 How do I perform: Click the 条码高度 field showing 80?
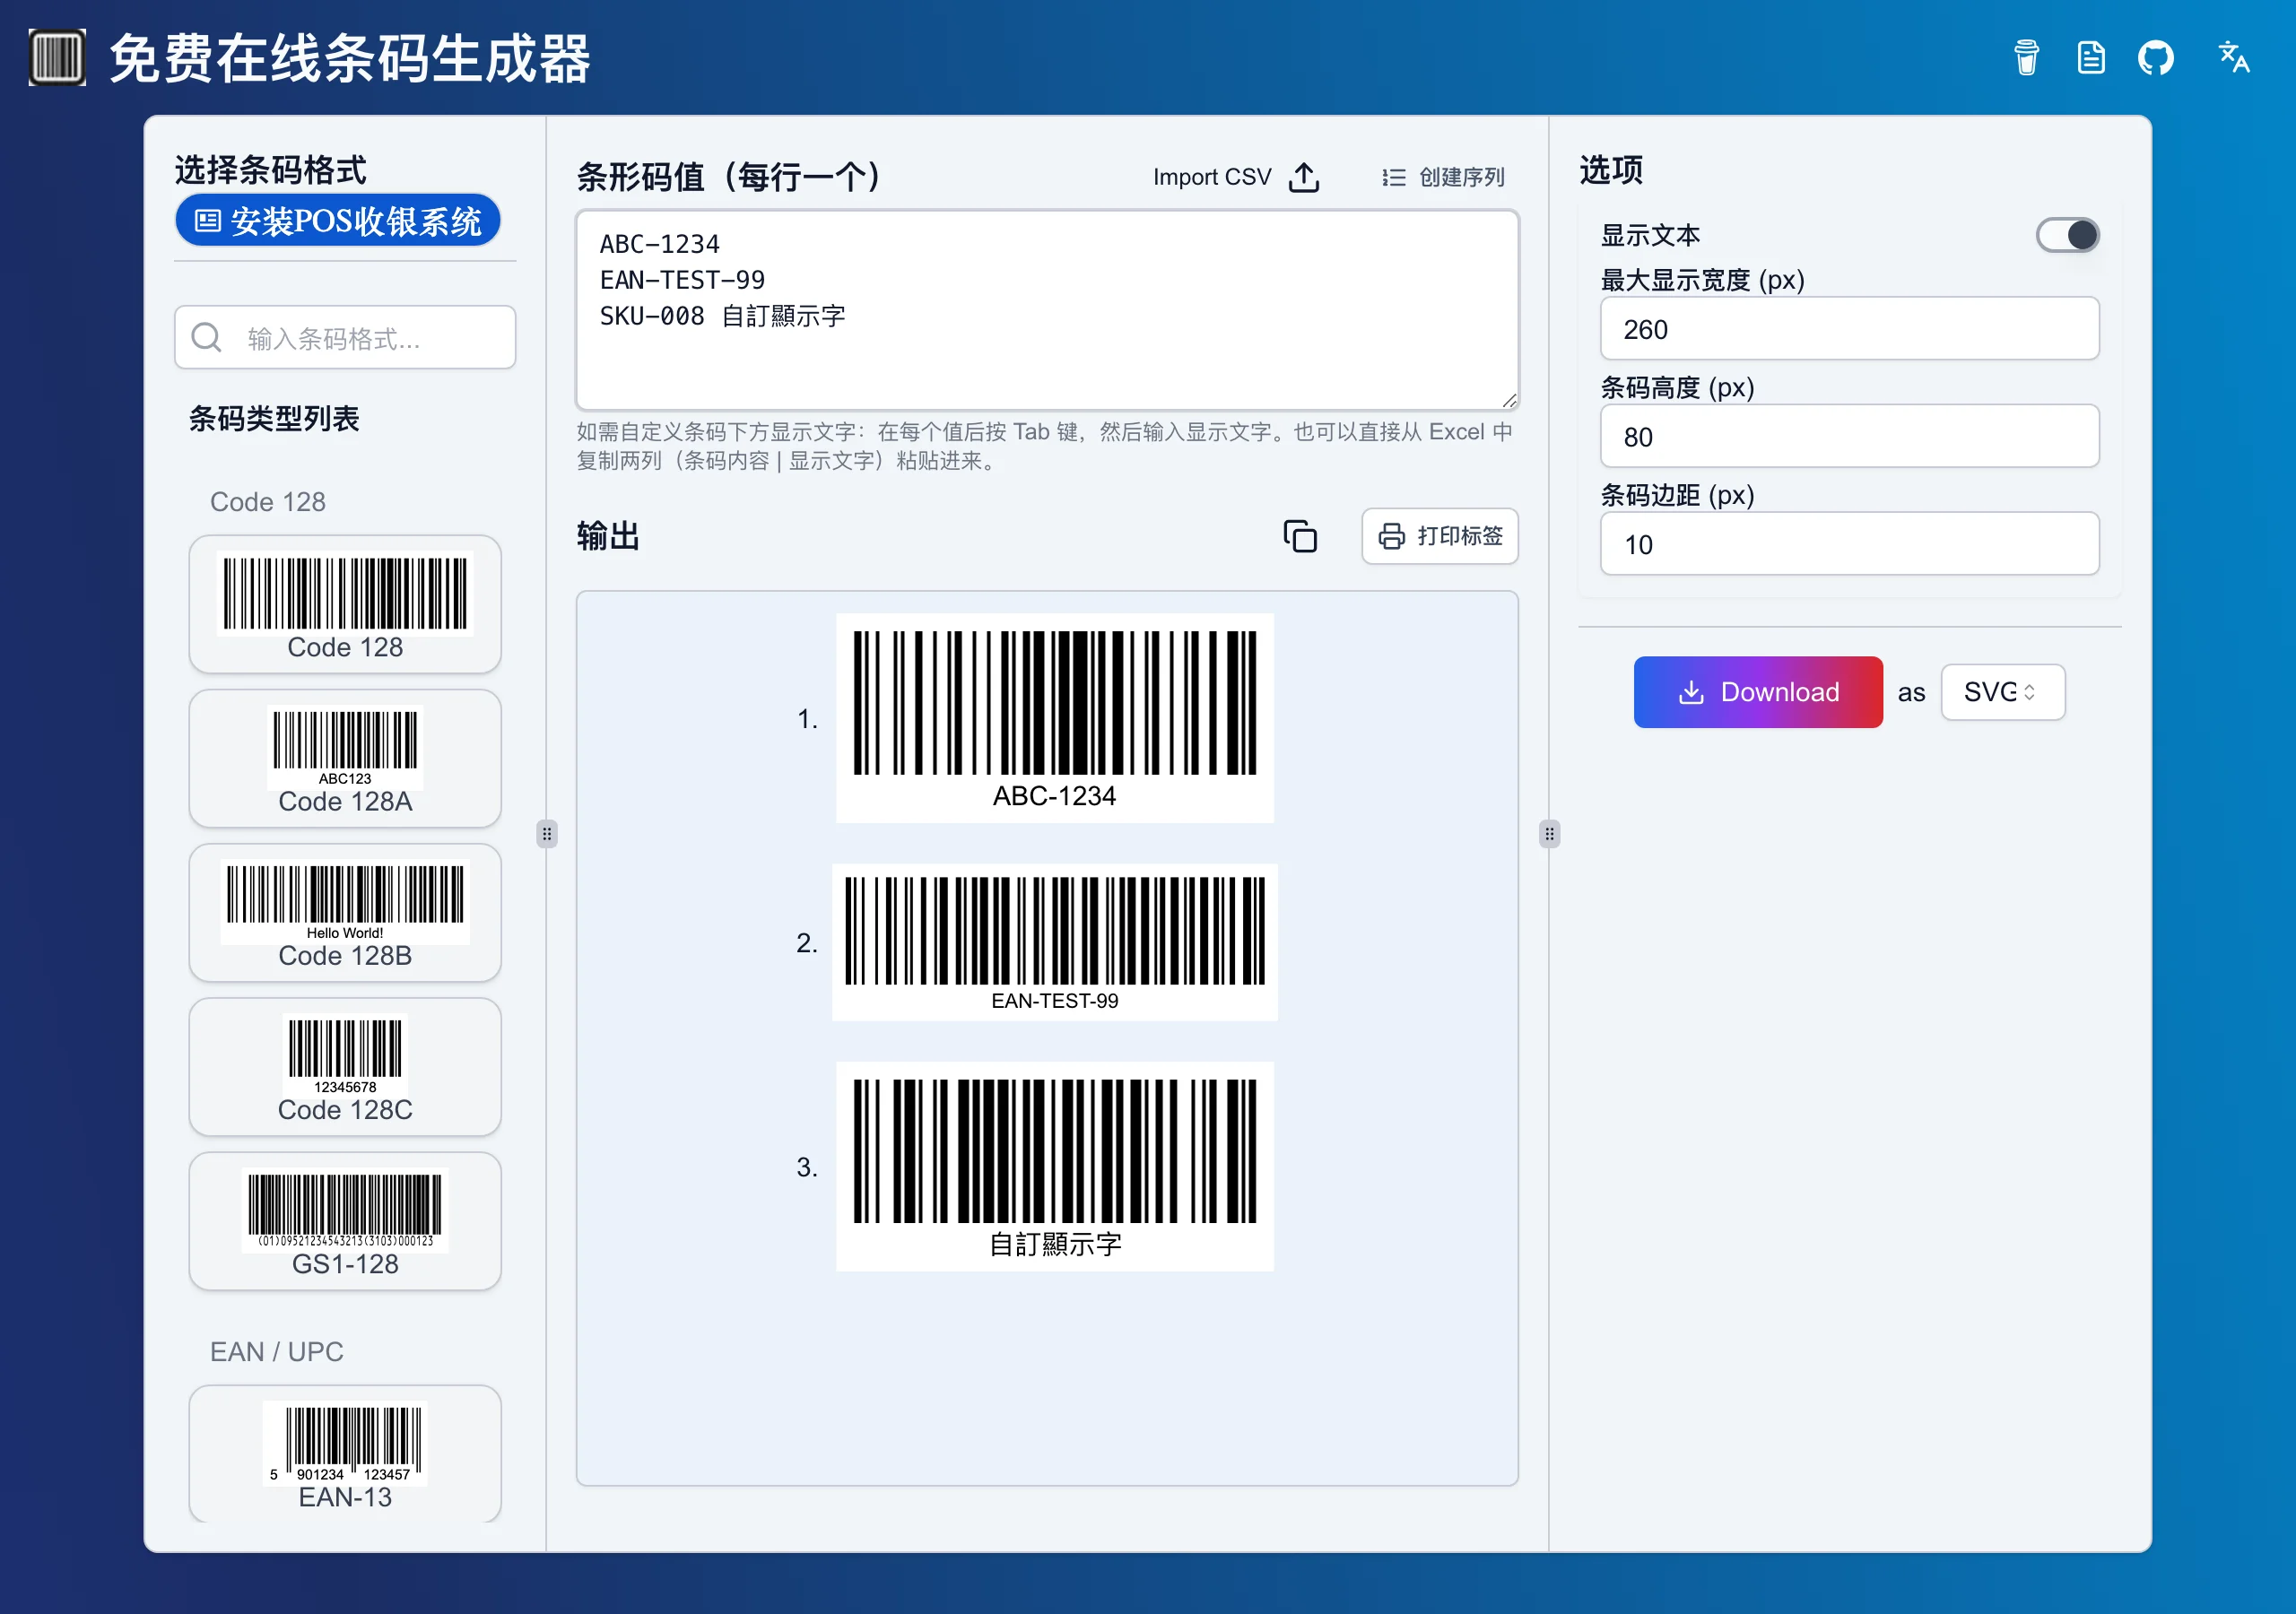1849,436
